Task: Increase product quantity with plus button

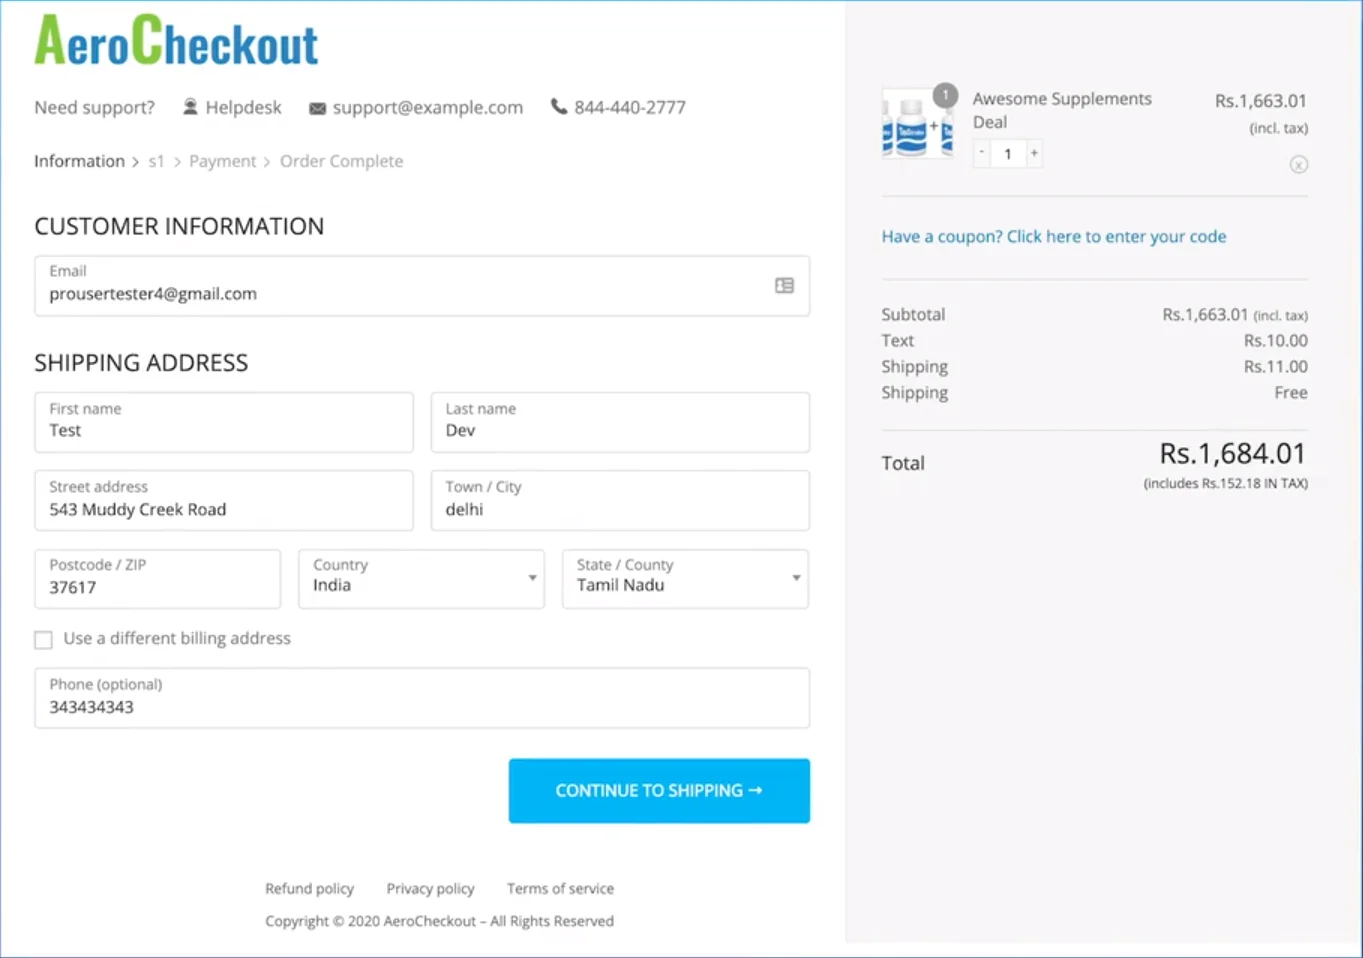Action: tap(1034, 153)
